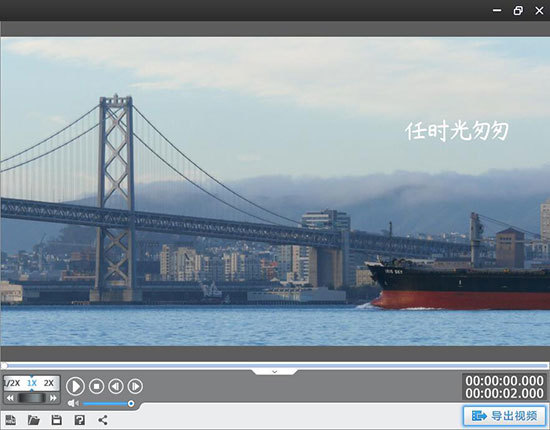Screen dimensions: 550x430
Task: Click the rewind double-arrow button
Action: tap(10, 398)
